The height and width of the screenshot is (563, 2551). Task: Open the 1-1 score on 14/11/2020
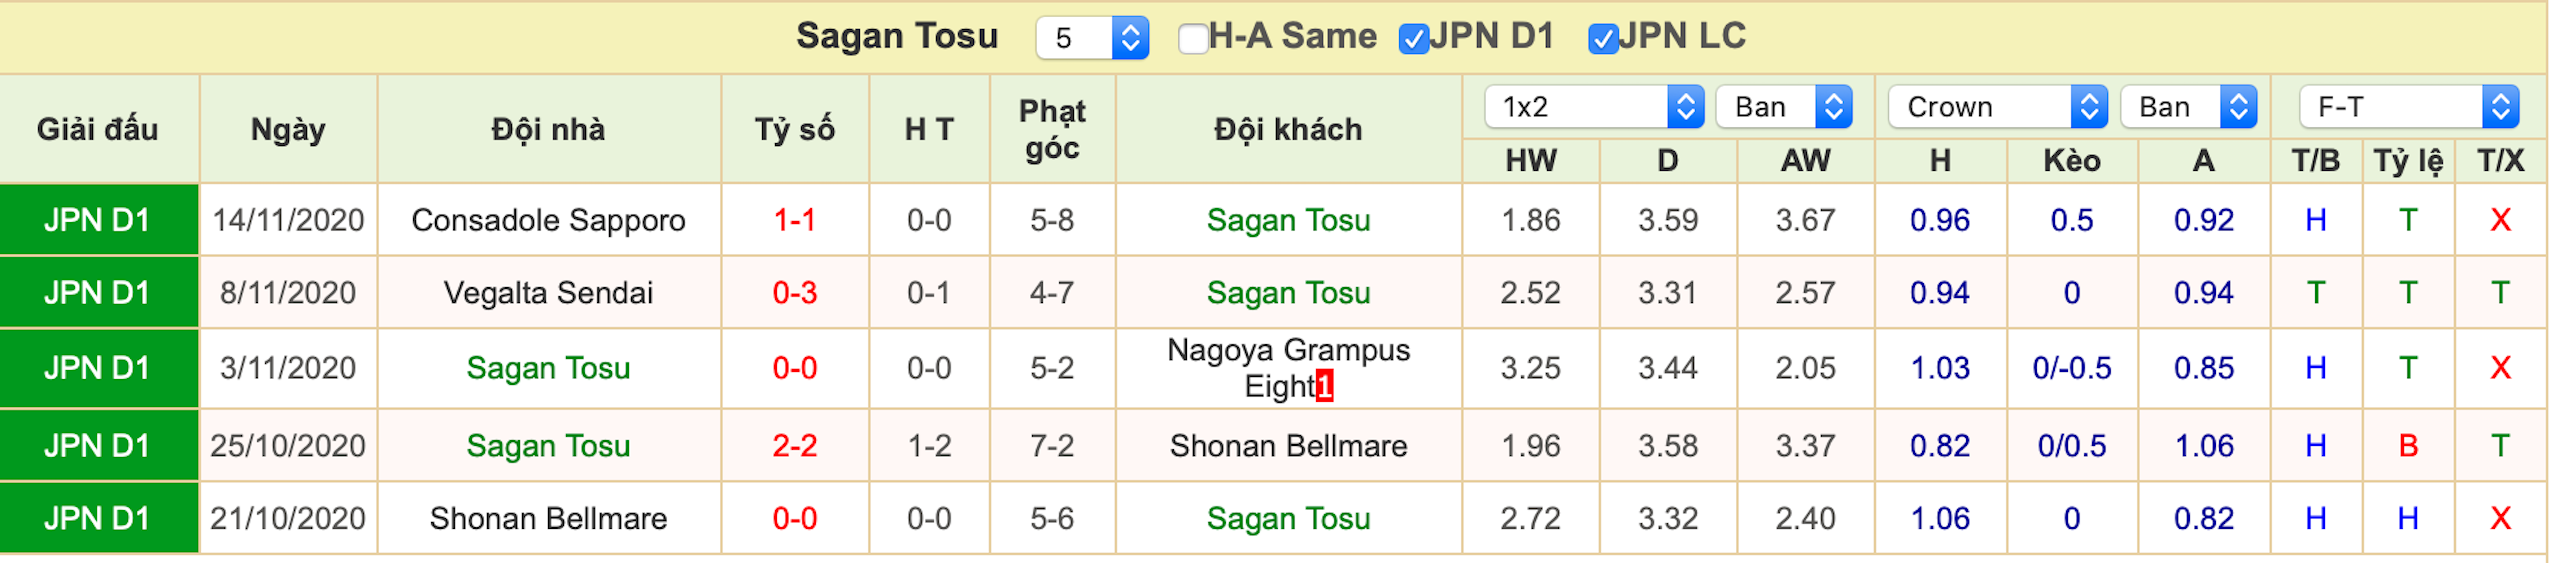[x=795, y=220]
